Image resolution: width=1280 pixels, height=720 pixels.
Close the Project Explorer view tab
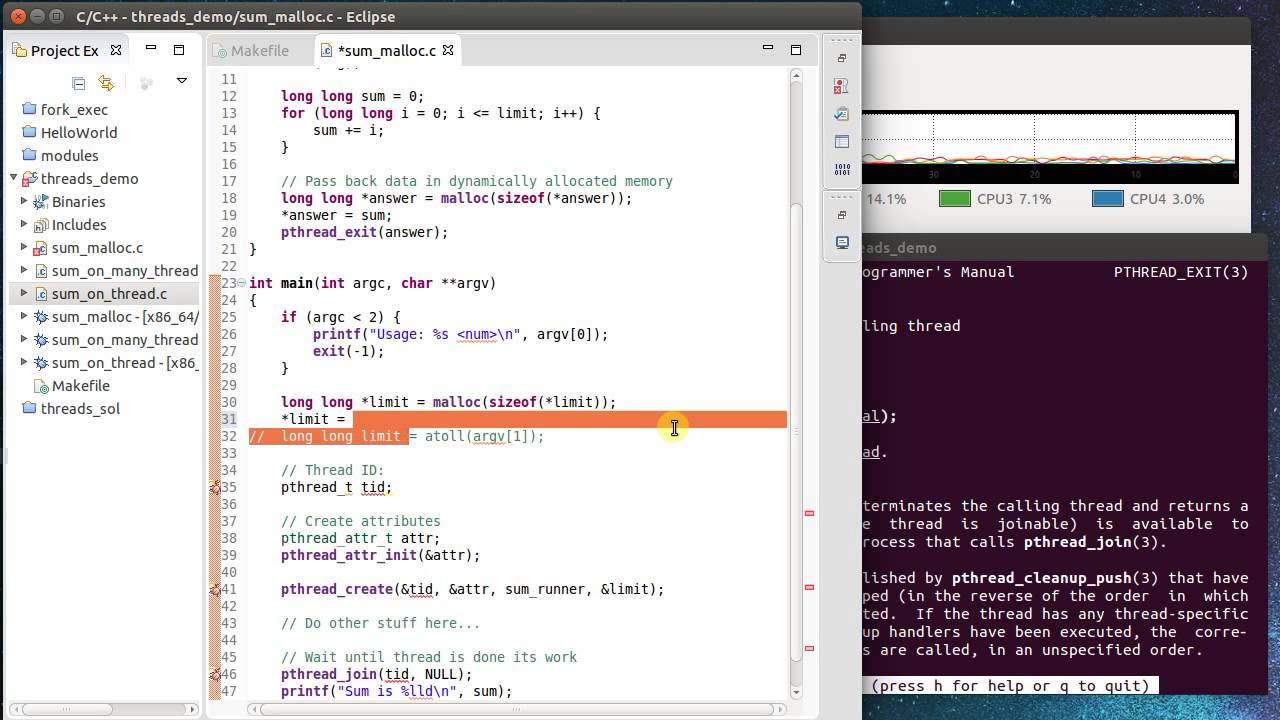[116, 49]
